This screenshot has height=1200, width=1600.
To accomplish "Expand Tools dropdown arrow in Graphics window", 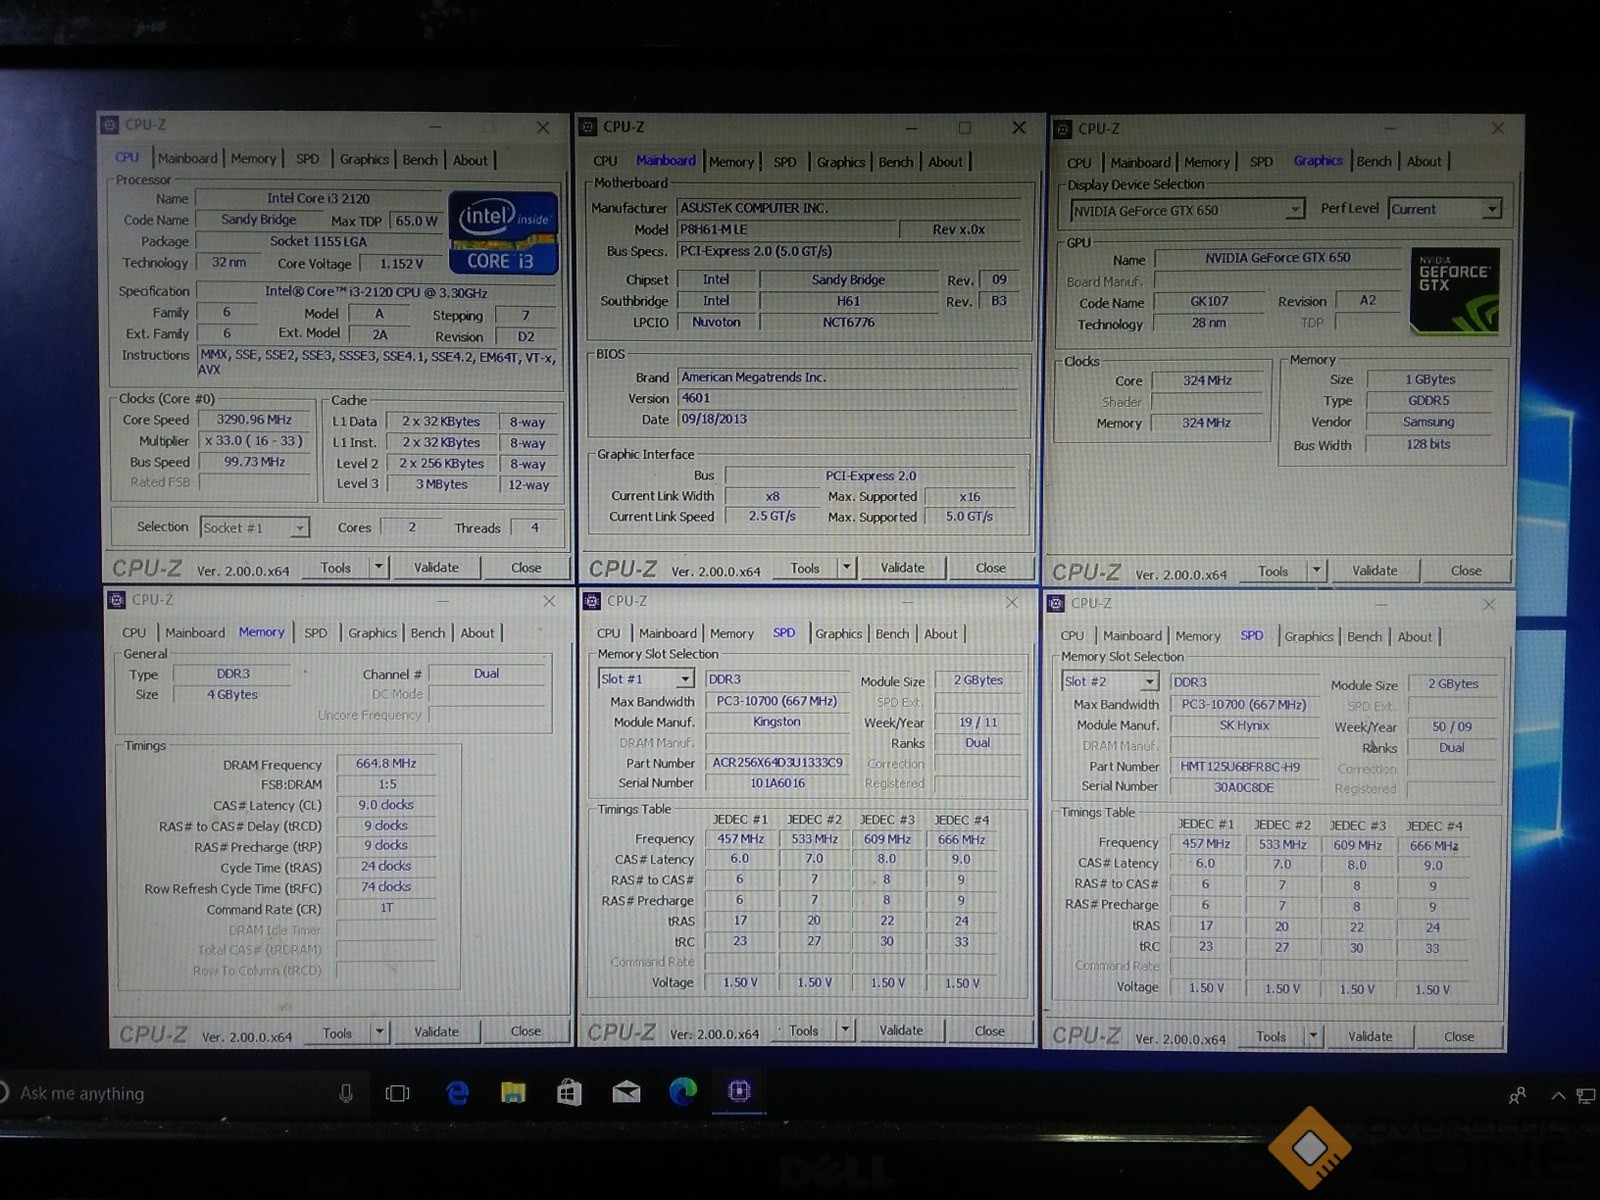I will (x=1316, y=571).
